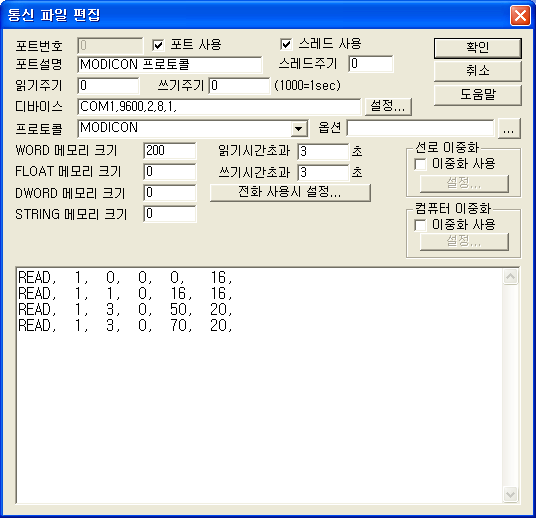Screen dimensions: 536x518
Task: Click scrollbar down arrow in READ list
Action: (510, 494)
